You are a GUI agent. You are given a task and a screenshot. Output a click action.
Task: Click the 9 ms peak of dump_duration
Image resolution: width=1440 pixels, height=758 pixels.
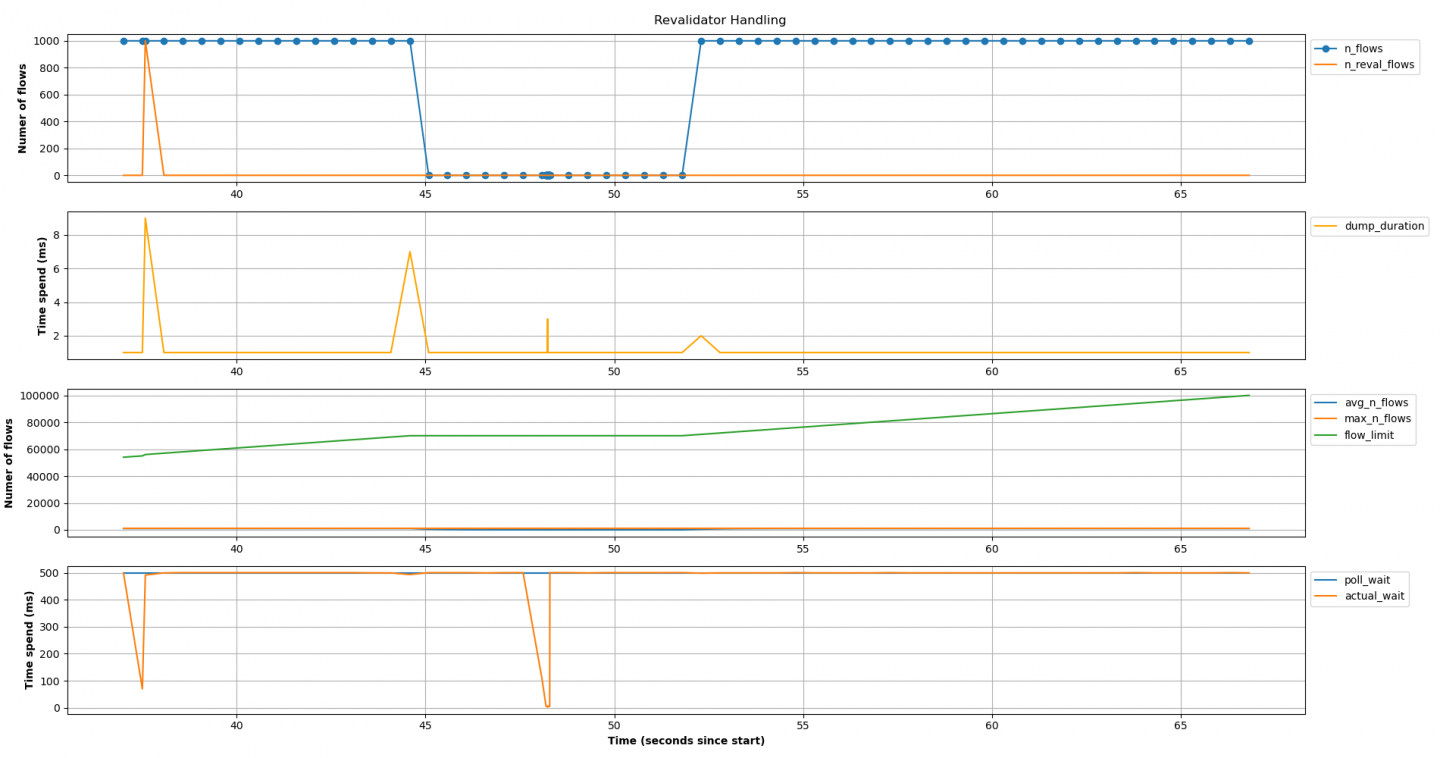(145, 218)
